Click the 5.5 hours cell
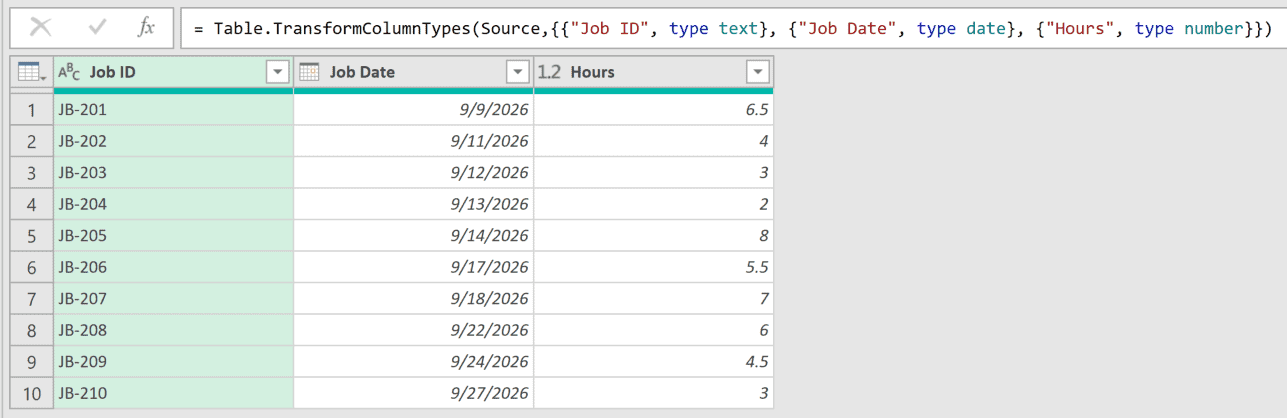This screenshot has height=418, width=1287. [x=653, y=267]
